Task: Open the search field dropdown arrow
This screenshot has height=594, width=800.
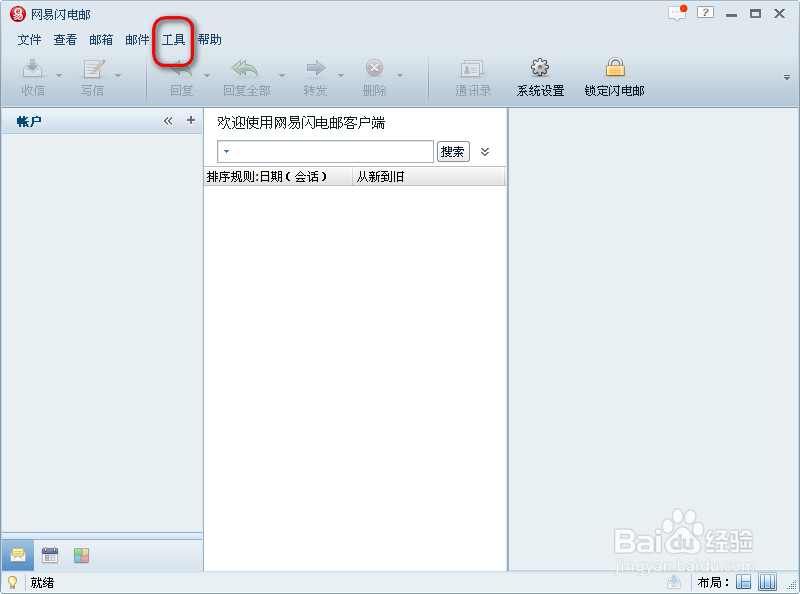Action: coord(227,152)
